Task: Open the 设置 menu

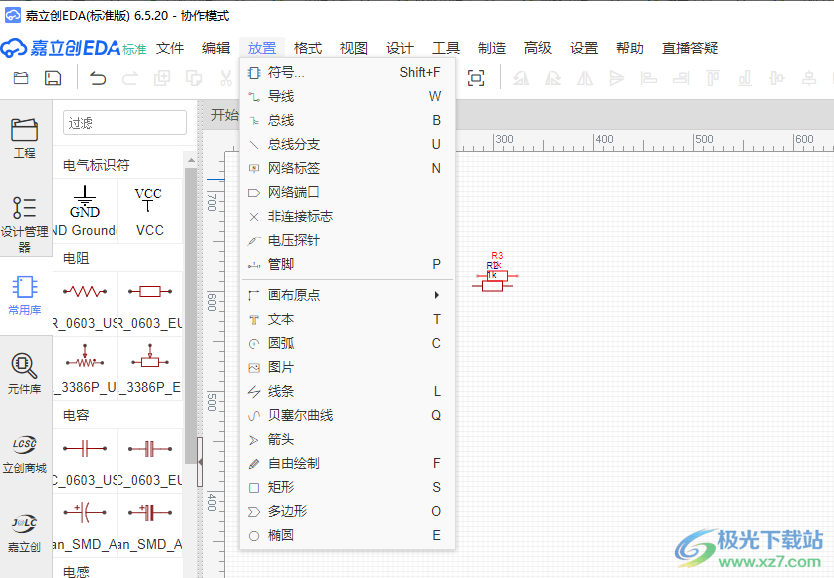Action: 584,48
